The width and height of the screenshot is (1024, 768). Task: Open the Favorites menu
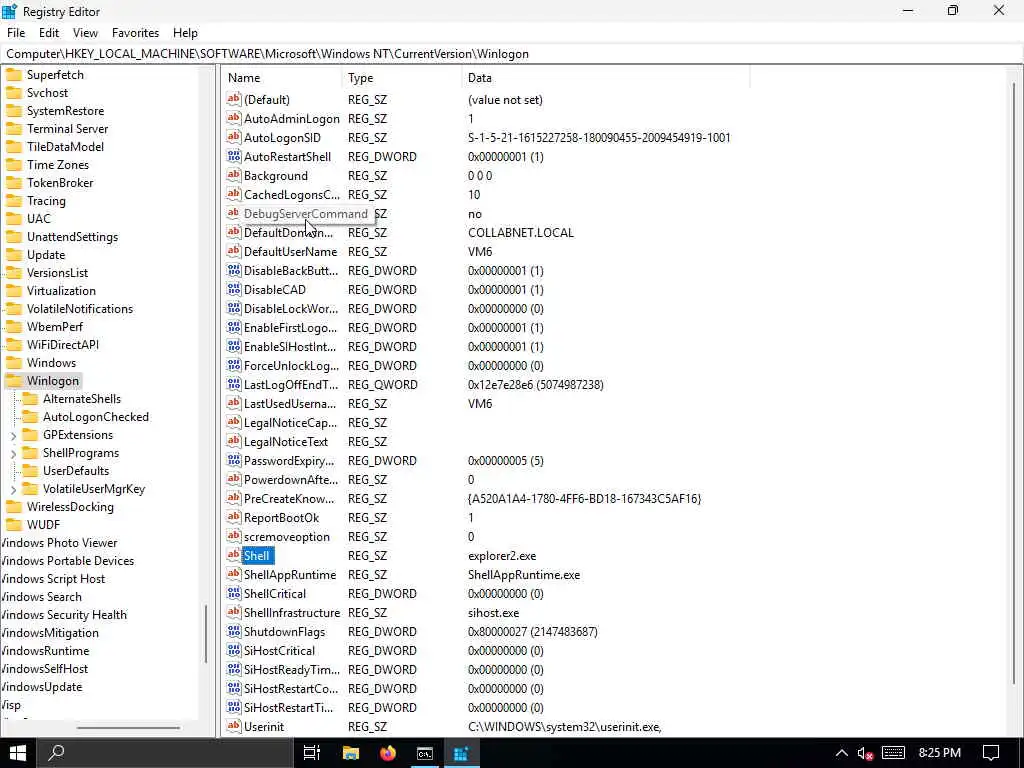coord(135,33)
